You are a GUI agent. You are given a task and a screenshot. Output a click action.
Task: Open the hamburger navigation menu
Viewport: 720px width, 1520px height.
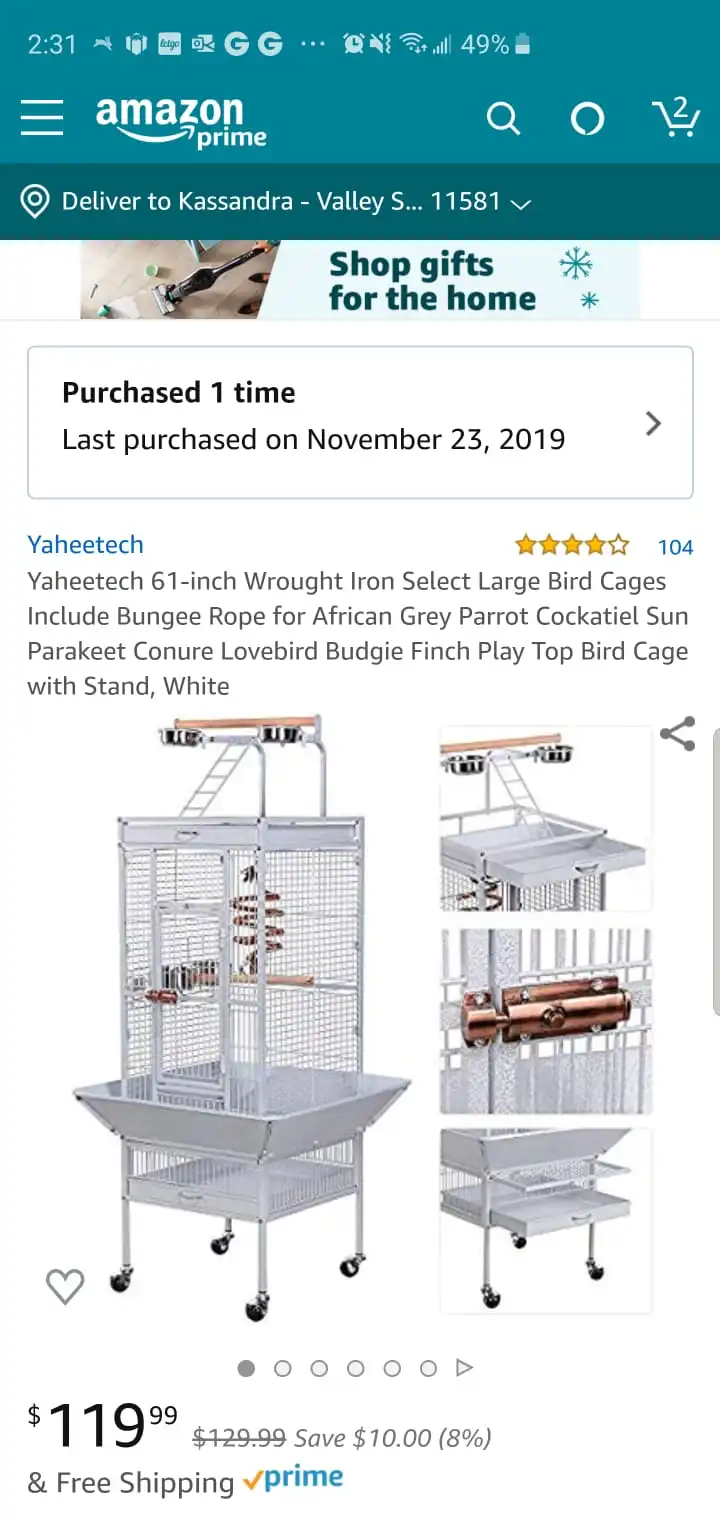click(x=42, y=118)
